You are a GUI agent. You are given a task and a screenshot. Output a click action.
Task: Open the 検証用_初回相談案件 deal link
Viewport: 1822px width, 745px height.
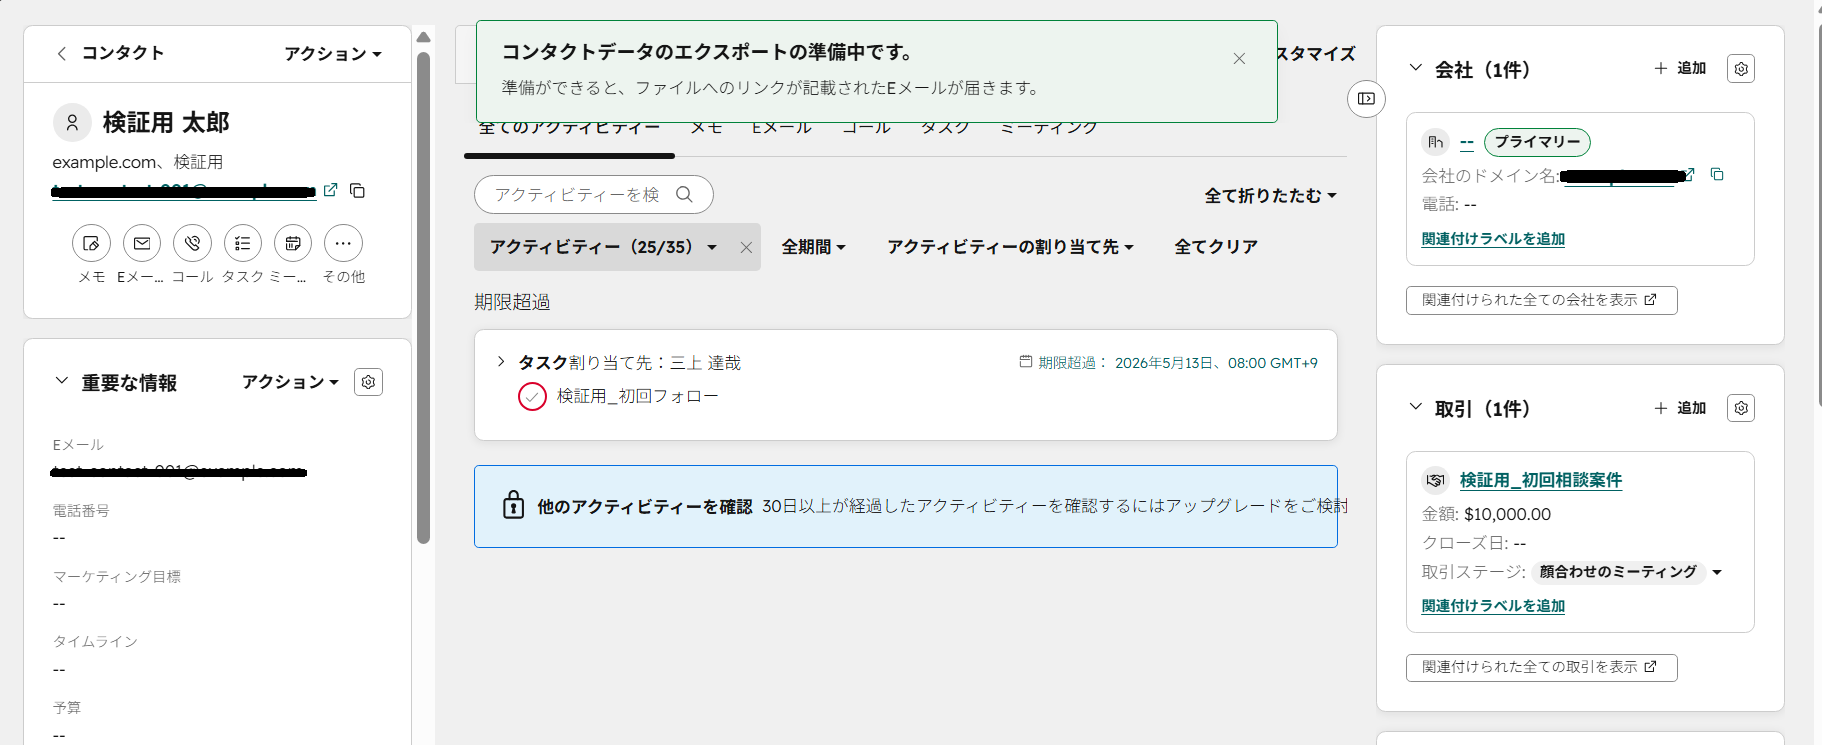pyautogui.click(x=1540, y=480)
